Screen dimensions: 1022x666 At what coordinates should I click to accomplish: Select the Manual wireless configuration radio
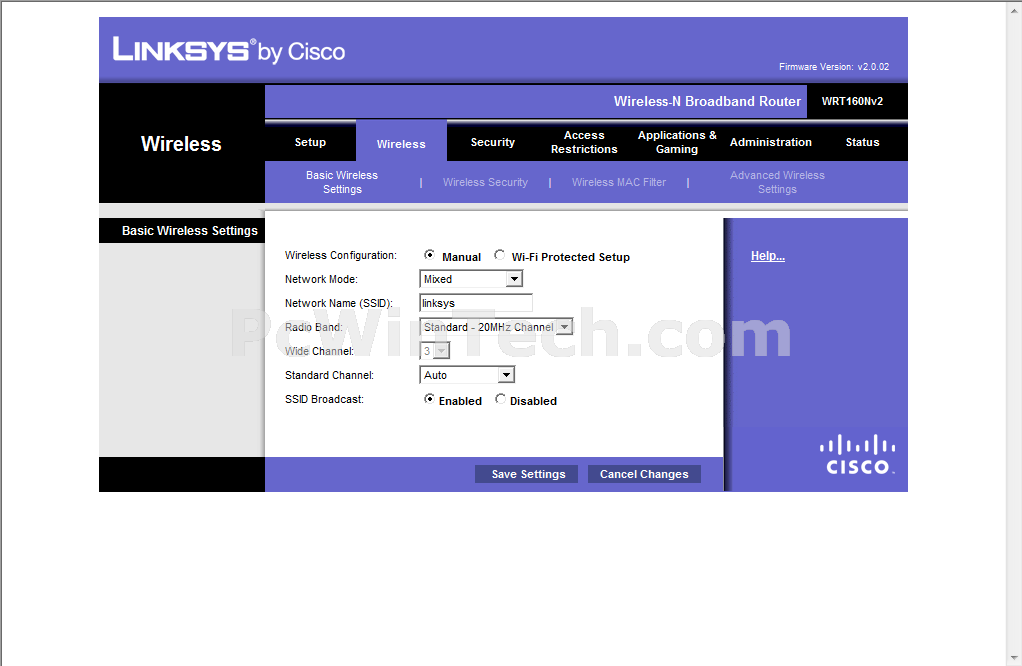click(429, 255)
